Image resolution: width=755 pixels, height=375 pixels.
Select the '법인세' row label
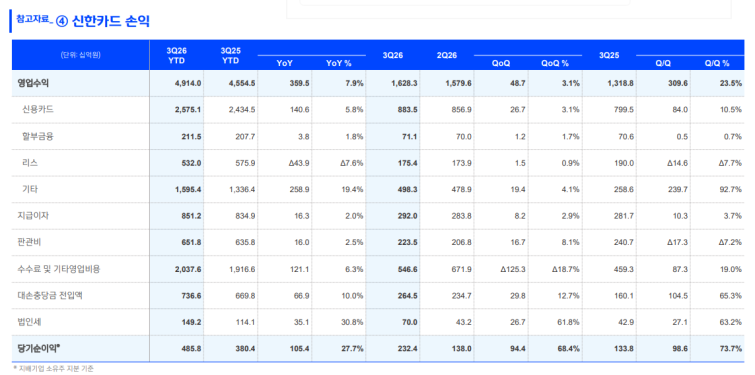click(29, 322)
